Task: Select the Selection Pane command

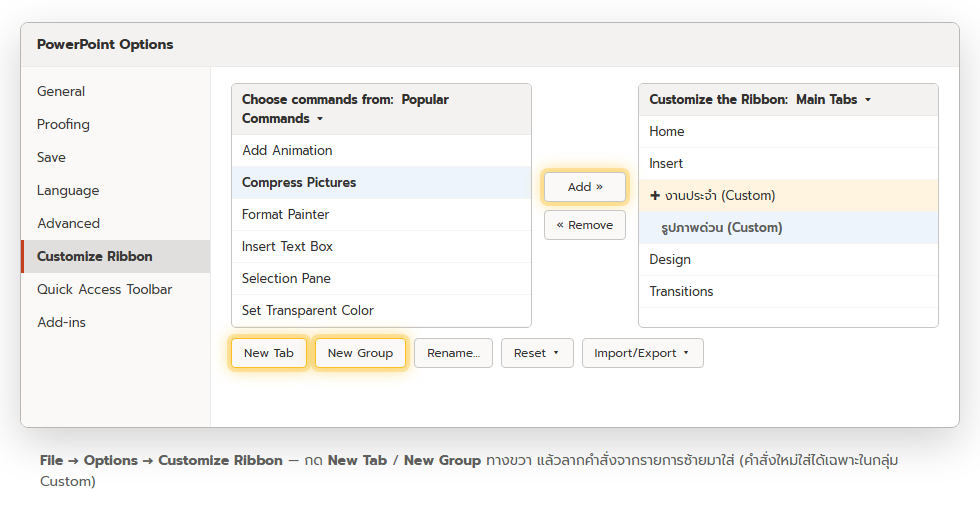Action: tap(381, 278)
